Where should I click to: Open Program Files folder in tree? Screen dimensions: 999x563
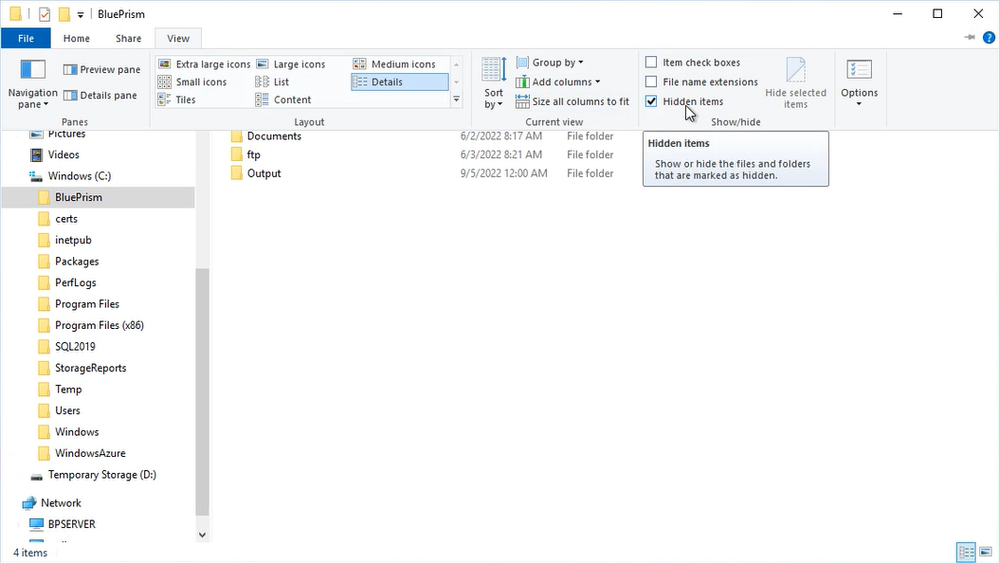(x=87, y=304)
